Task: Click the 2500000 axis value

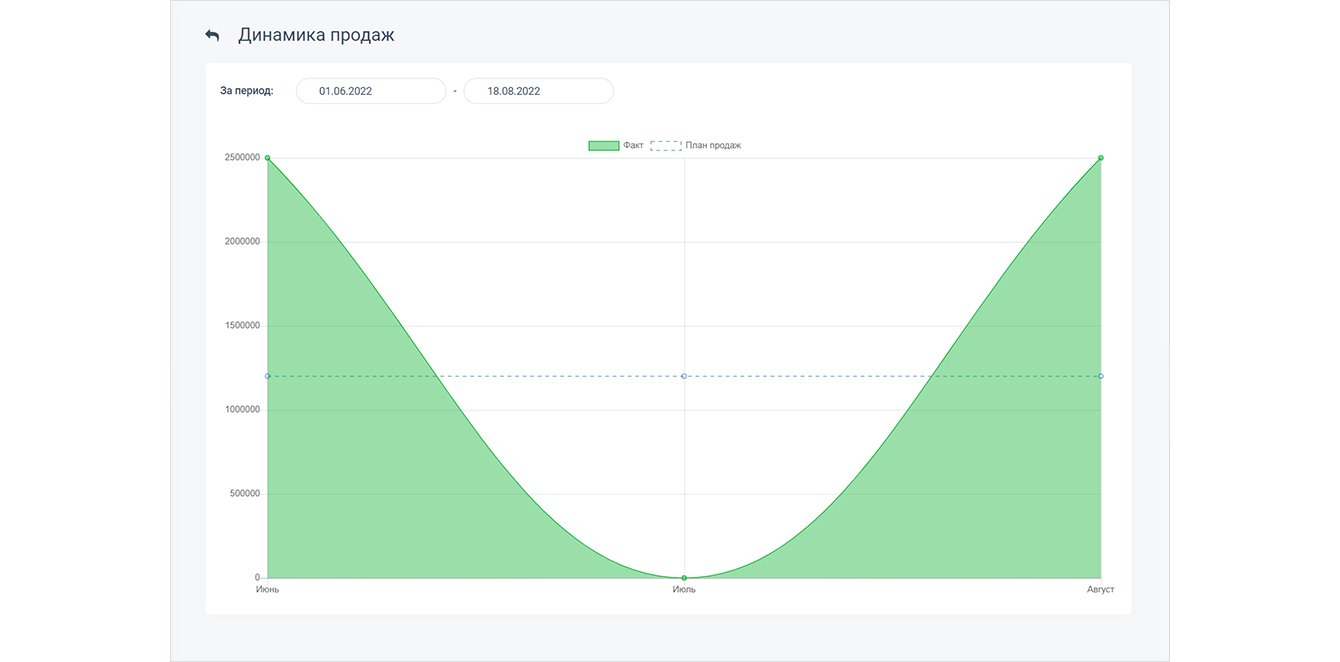Action: coord(241,158)
